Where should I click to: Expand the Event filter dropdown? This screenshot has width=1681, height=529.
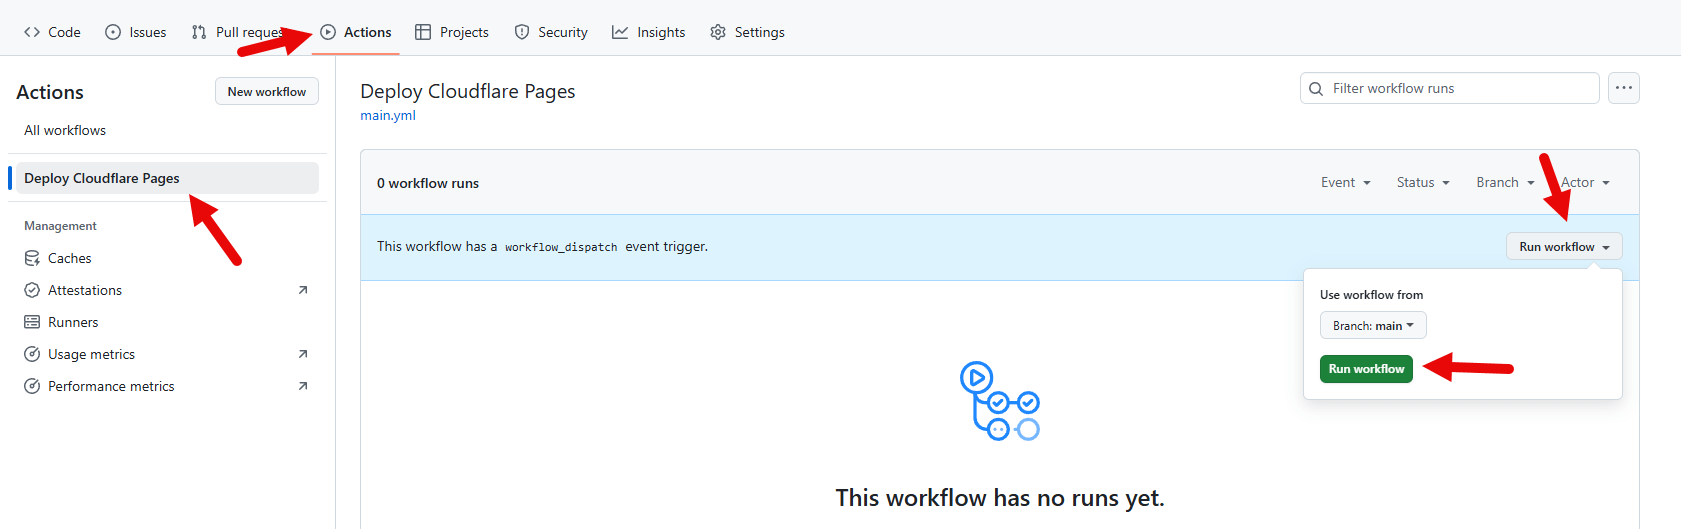click(x=1346, y=182)
